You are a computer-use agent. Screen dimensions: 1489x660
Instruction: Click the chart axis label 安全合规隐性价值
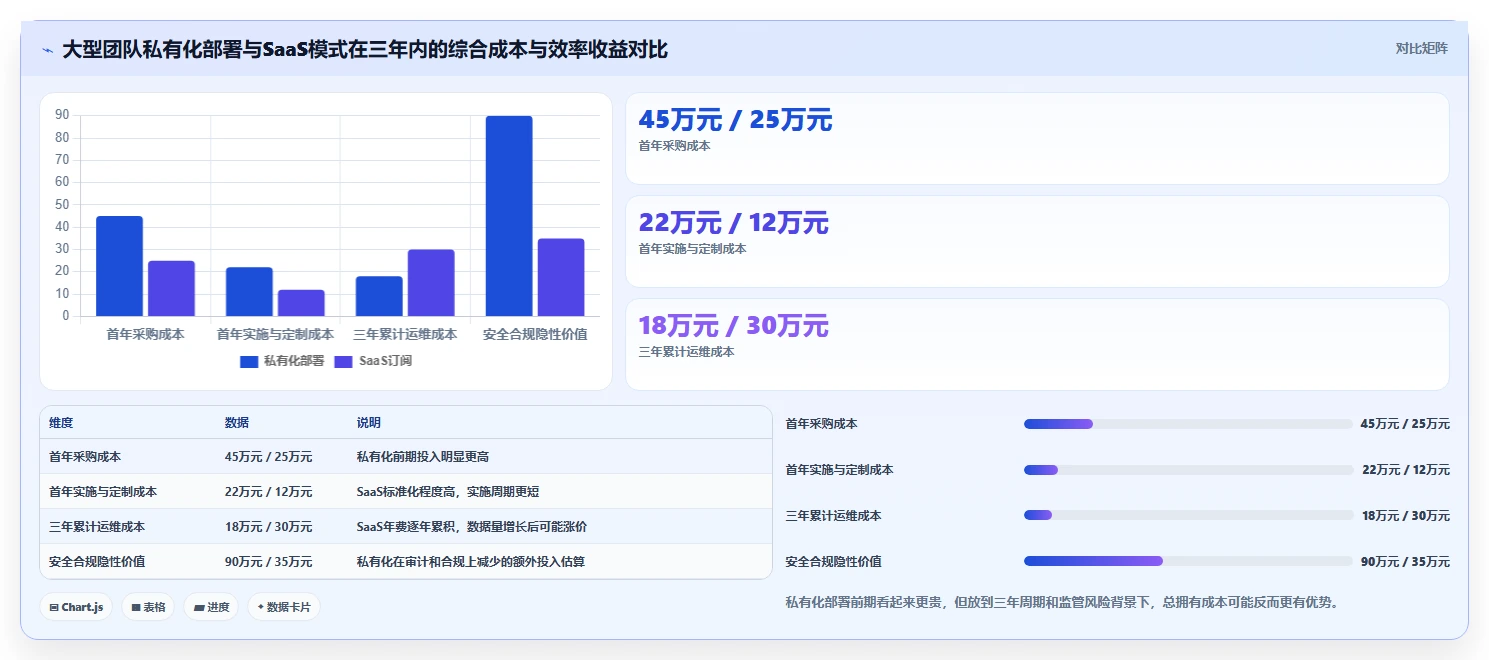point(535,334)
